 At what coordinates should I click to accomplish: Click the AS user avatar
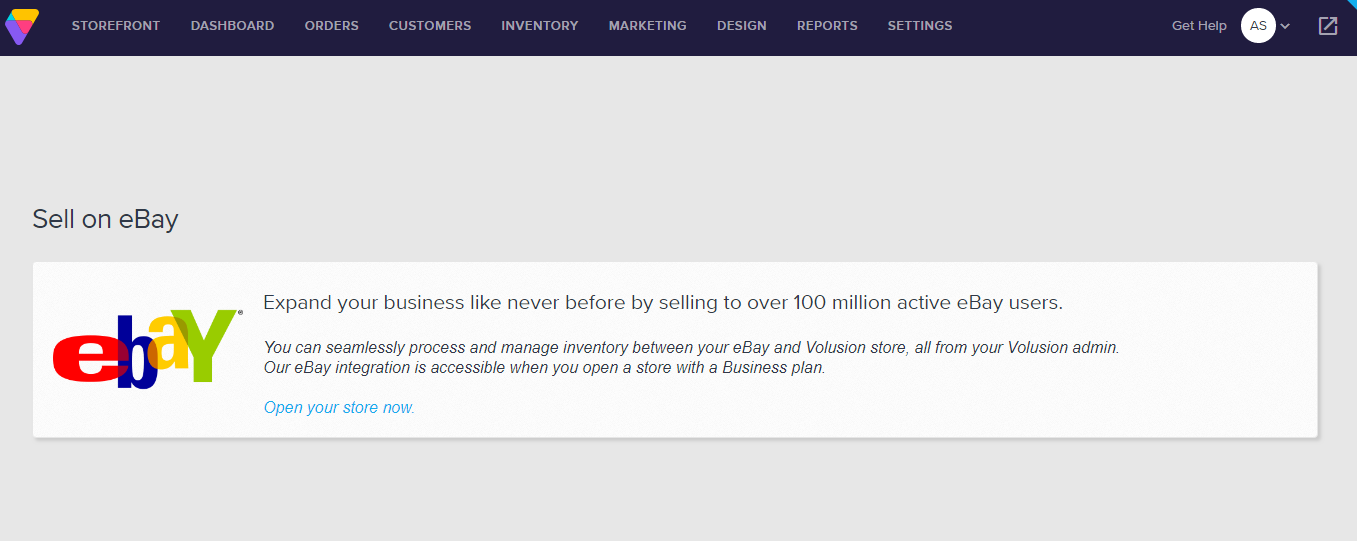point(1258,26)
